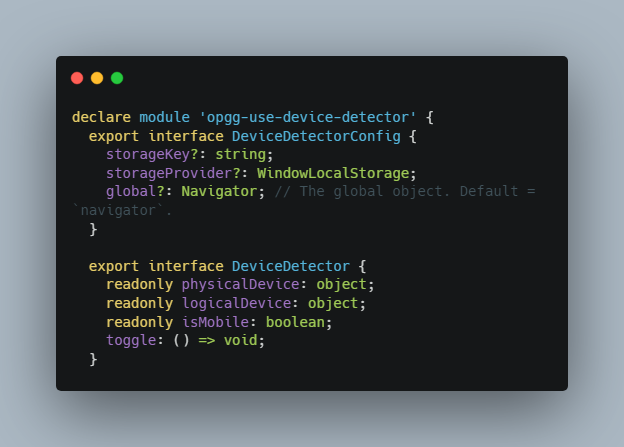Click the yellow minimize dot
Screen dimensions: 624x447
[97, 78]
